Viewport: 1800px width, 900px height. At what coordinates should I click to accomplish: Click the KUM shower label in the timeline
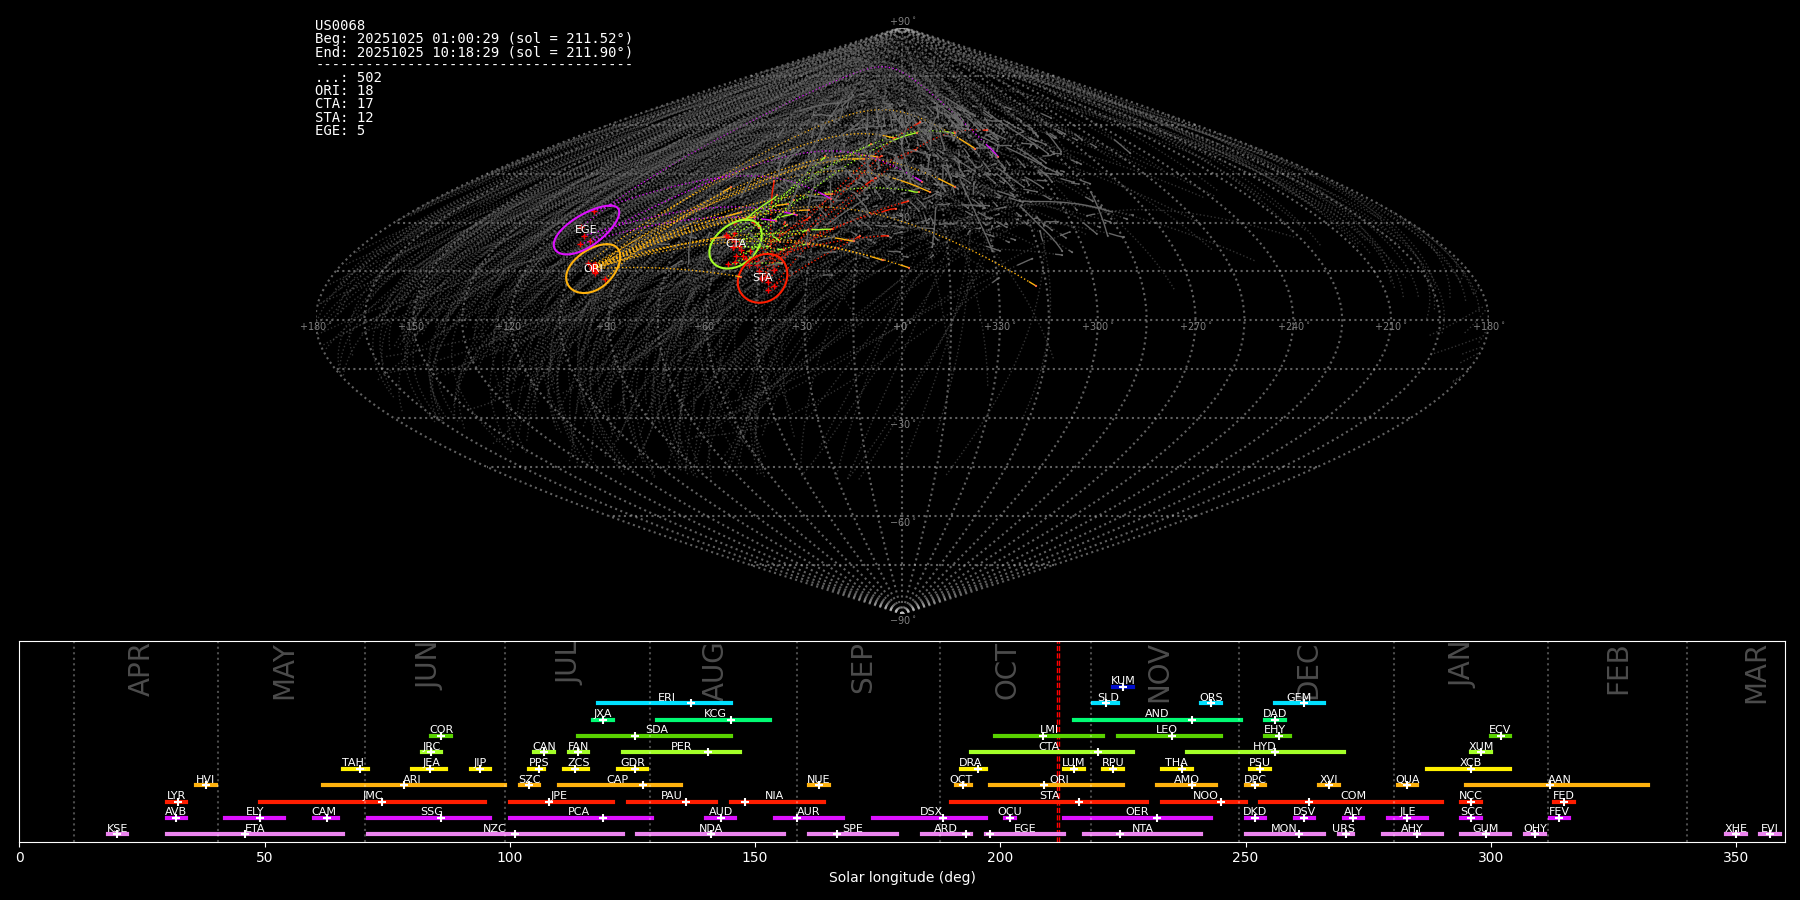[1123, 681]
